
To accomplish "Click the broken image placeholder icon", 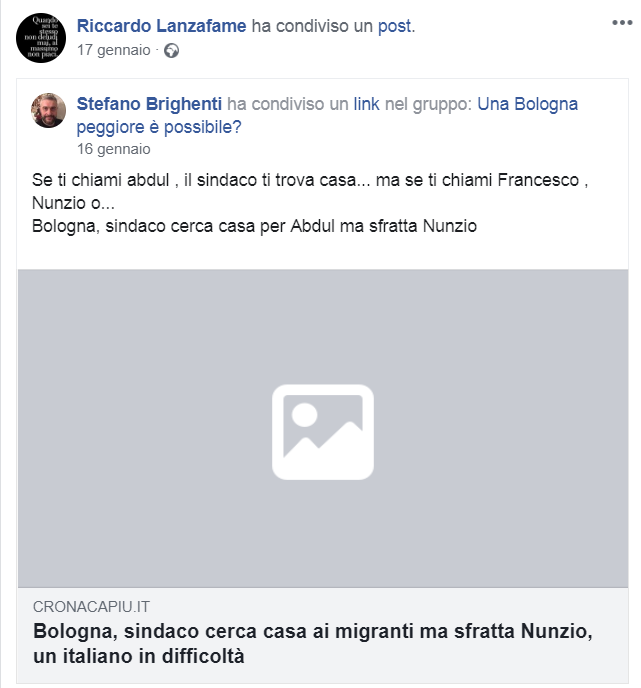I will tap(323, 432).
